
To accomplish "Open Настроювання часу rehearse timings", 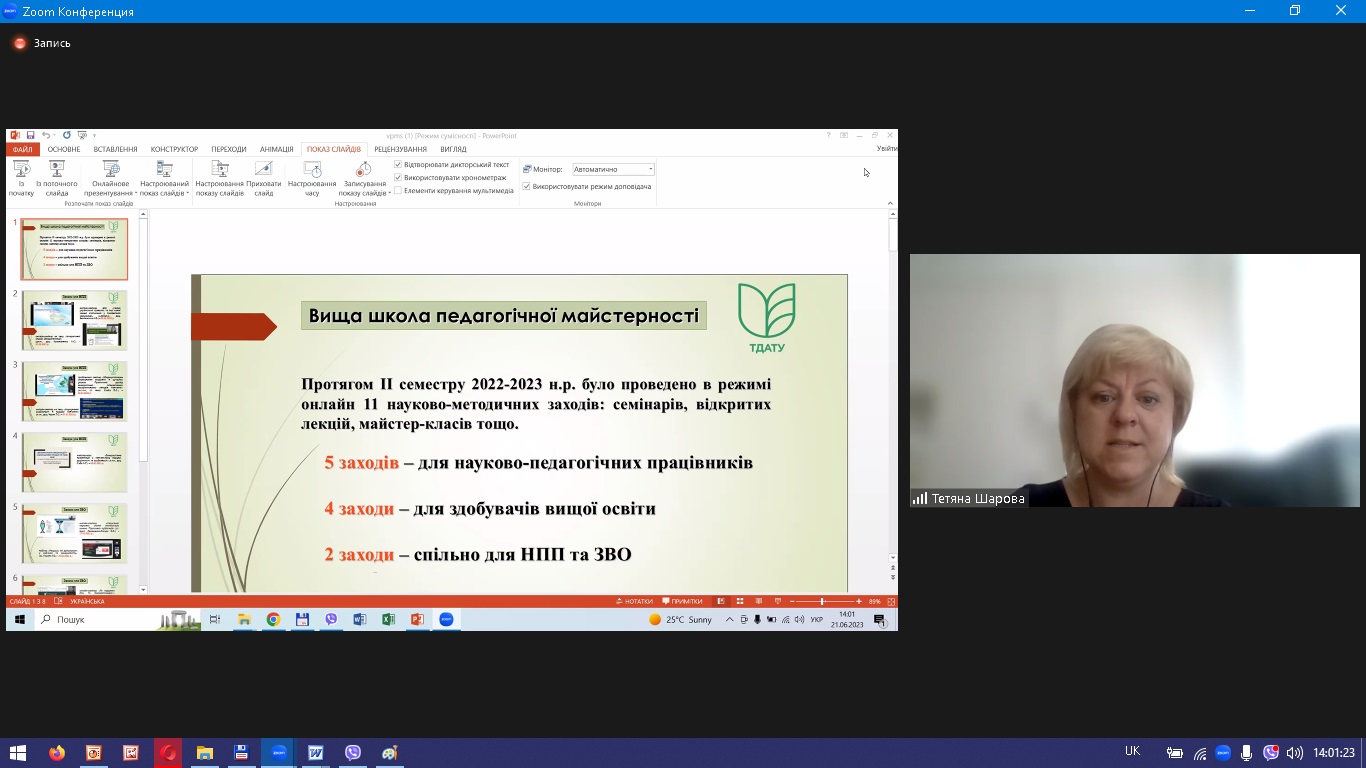I will 312,178.
